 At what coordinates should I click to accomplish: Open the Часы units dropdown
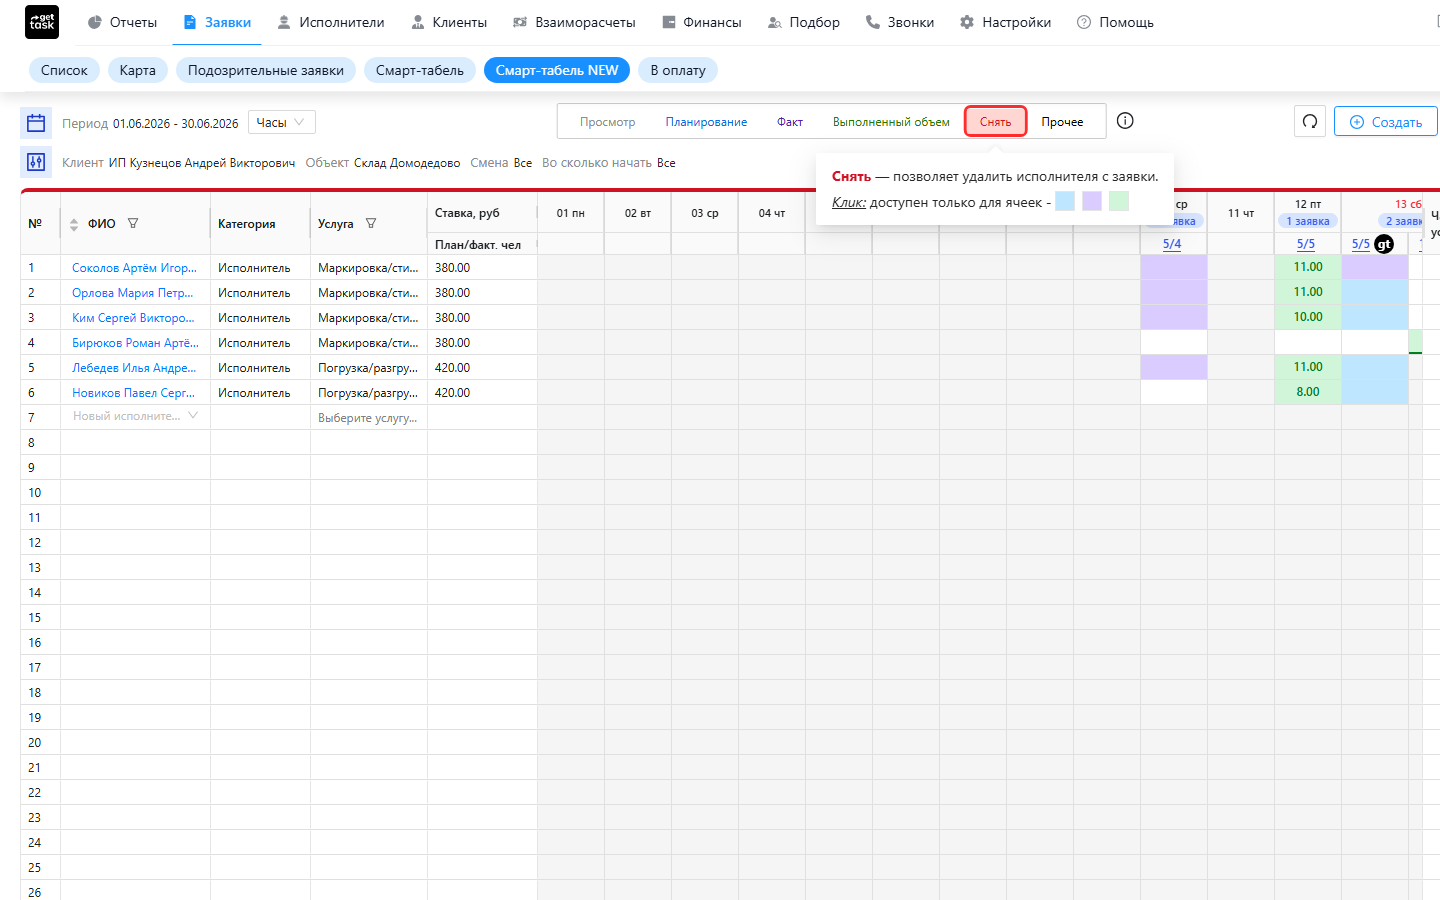[282, 122]
